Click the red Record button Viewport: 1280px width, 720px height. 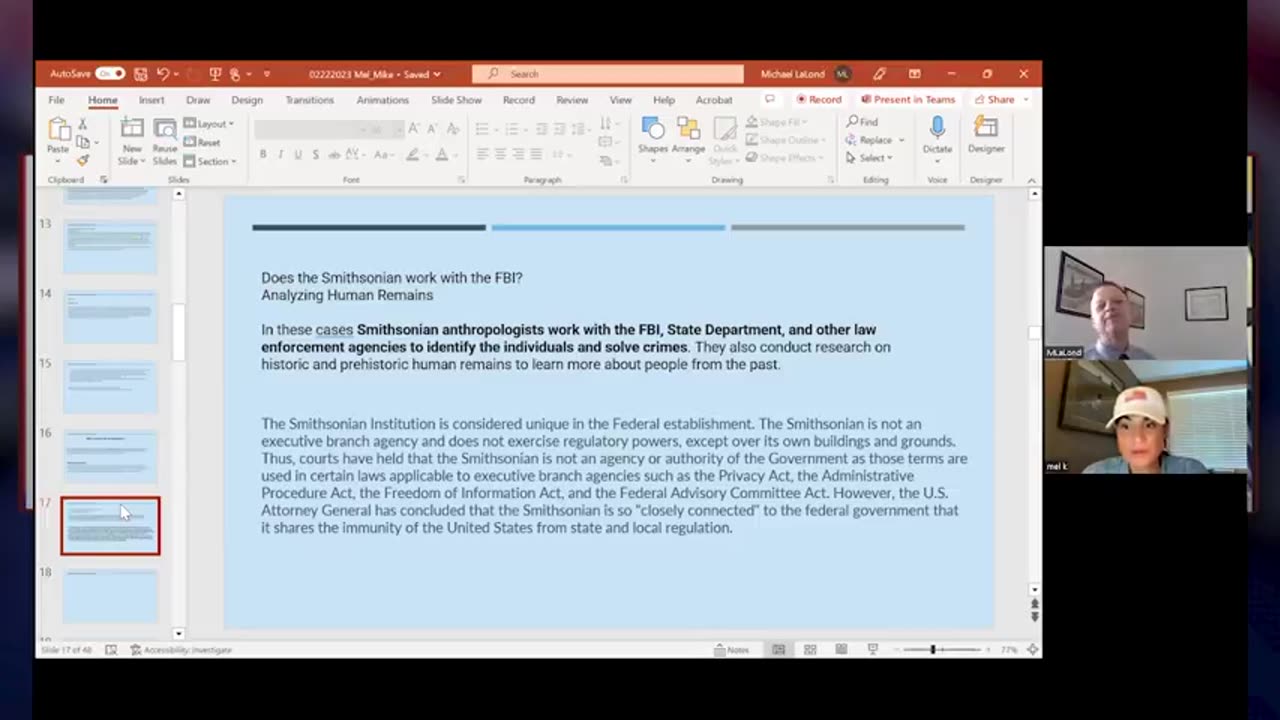tap(819, 100)
